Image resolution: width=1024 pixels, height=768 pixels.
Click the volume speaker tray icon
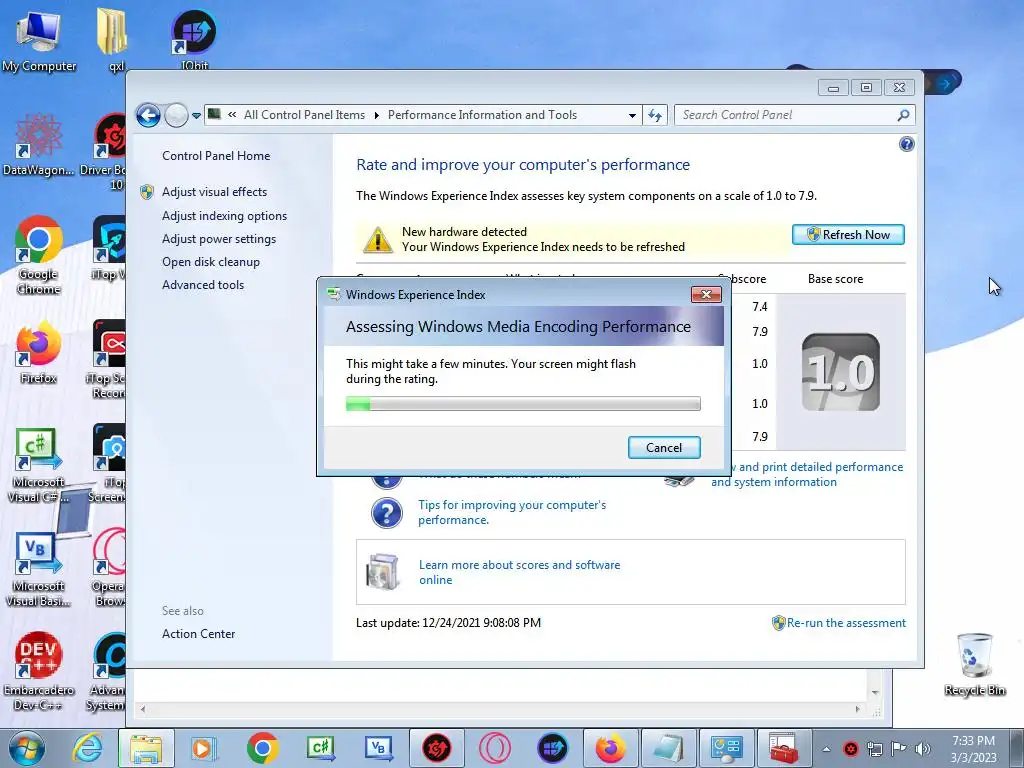[923, 749]
